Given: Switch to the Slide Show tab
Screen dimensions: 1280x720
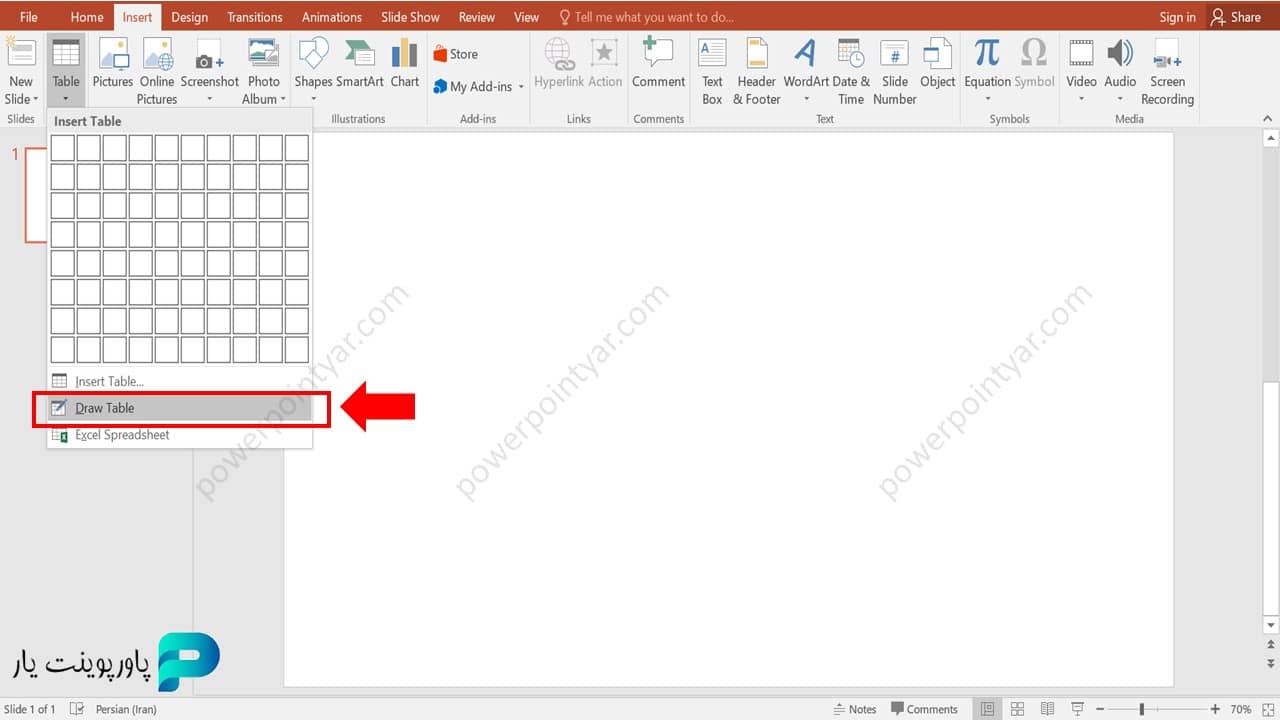Looking at the screenshot, I should tap(410, 17).
